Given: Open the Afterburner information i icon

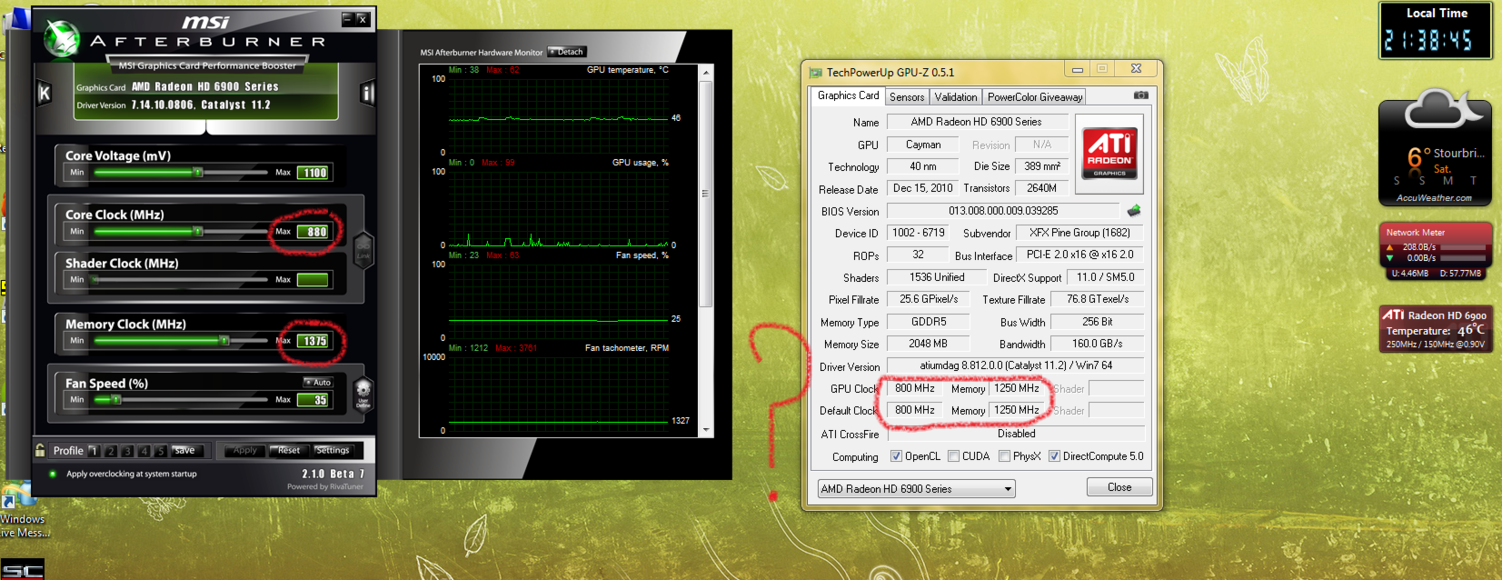Looking at the screenshot, I should (x=367, y=93).
